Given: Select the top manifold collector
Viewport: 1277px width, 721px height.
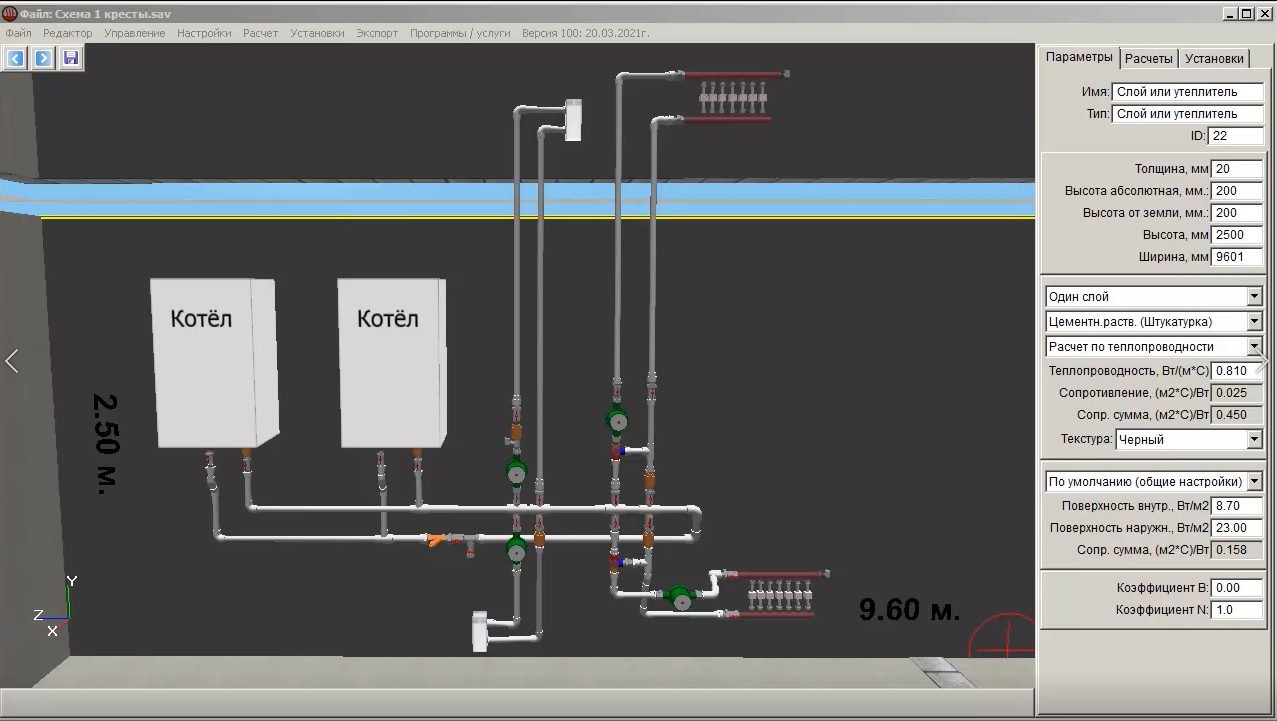Looking at the screenshot, I should click(x=733, y=96).
